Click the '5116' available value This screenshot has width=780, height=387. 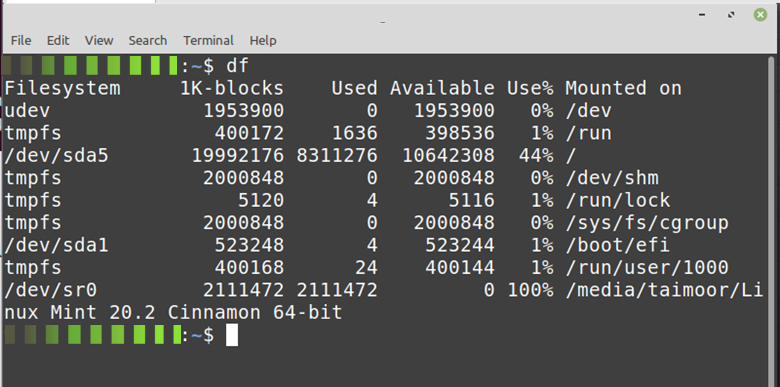(x=472, y=200)
